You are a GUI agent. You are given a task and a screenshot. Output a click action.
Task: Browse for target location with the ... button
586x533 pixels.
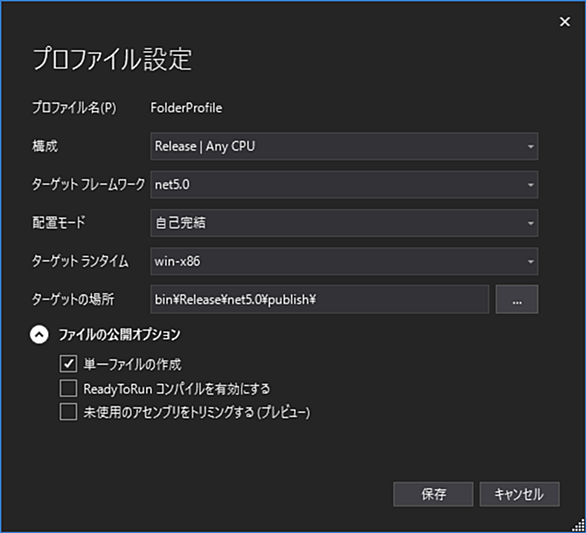coord(517,299)
